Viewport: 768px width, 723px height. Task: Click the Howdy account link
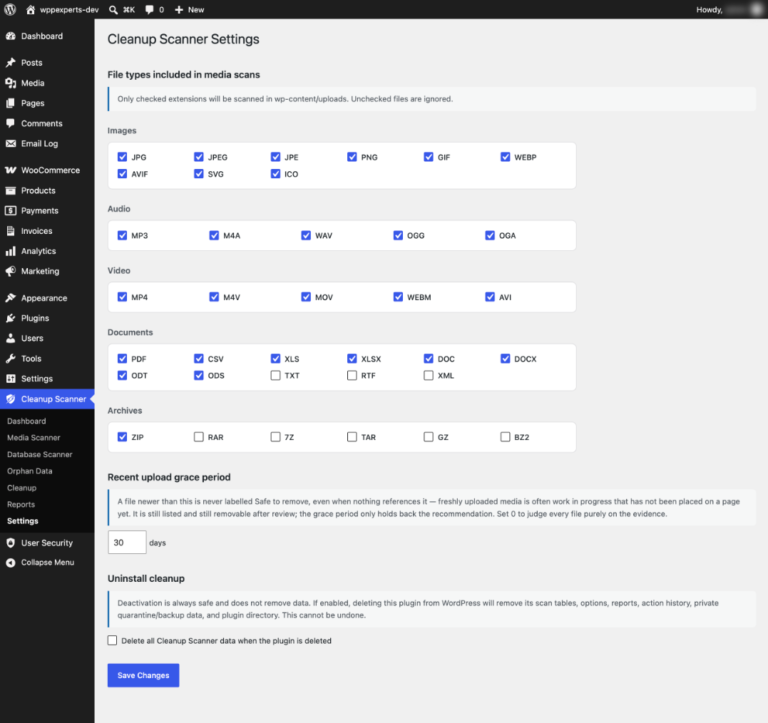(x=729, y=10)
